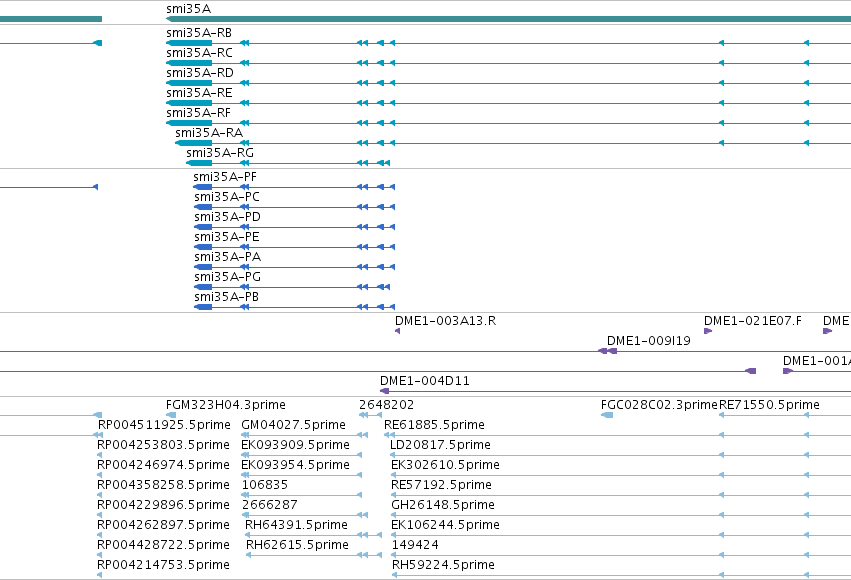Image resolution: width=851 pixels, height=580 pixels.
Task: Click EST RP004246974.5prime
Action: 163,465
